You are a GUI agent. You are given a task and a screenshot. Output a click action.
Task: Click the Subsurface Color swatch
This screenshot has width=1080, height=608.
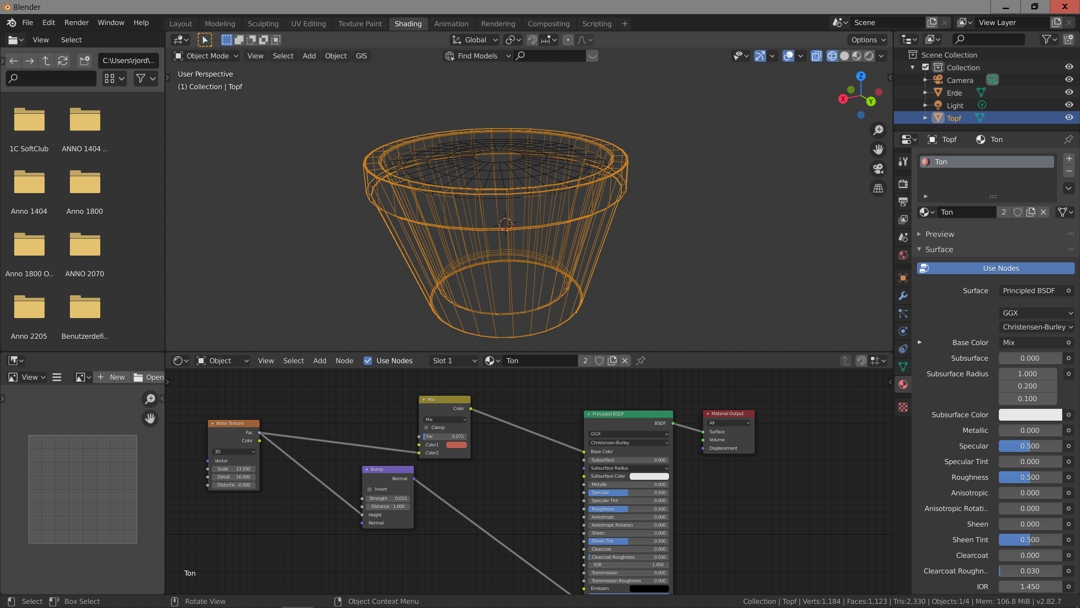click(1030, 415)
